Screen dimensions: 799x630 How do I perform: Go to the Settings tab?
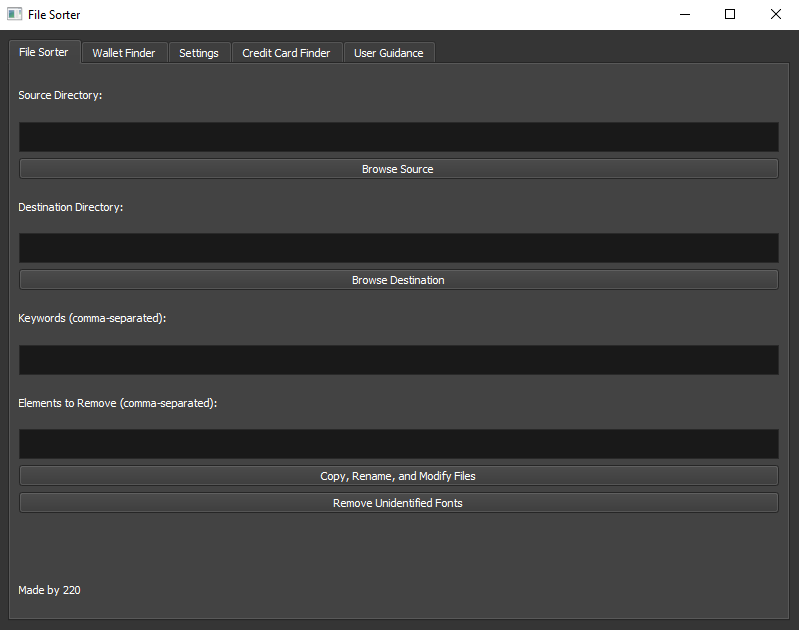click(x=199, y=53)
